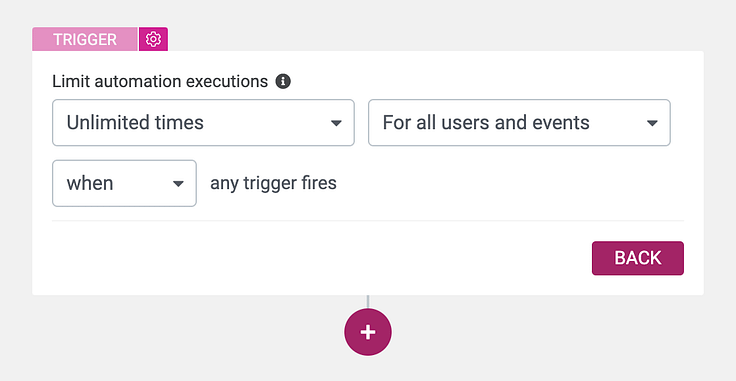Click the For all users and events text
Image resolution: width=736 pixels, height=381 pixels.
pyautogui.click(x=486, y=122)
